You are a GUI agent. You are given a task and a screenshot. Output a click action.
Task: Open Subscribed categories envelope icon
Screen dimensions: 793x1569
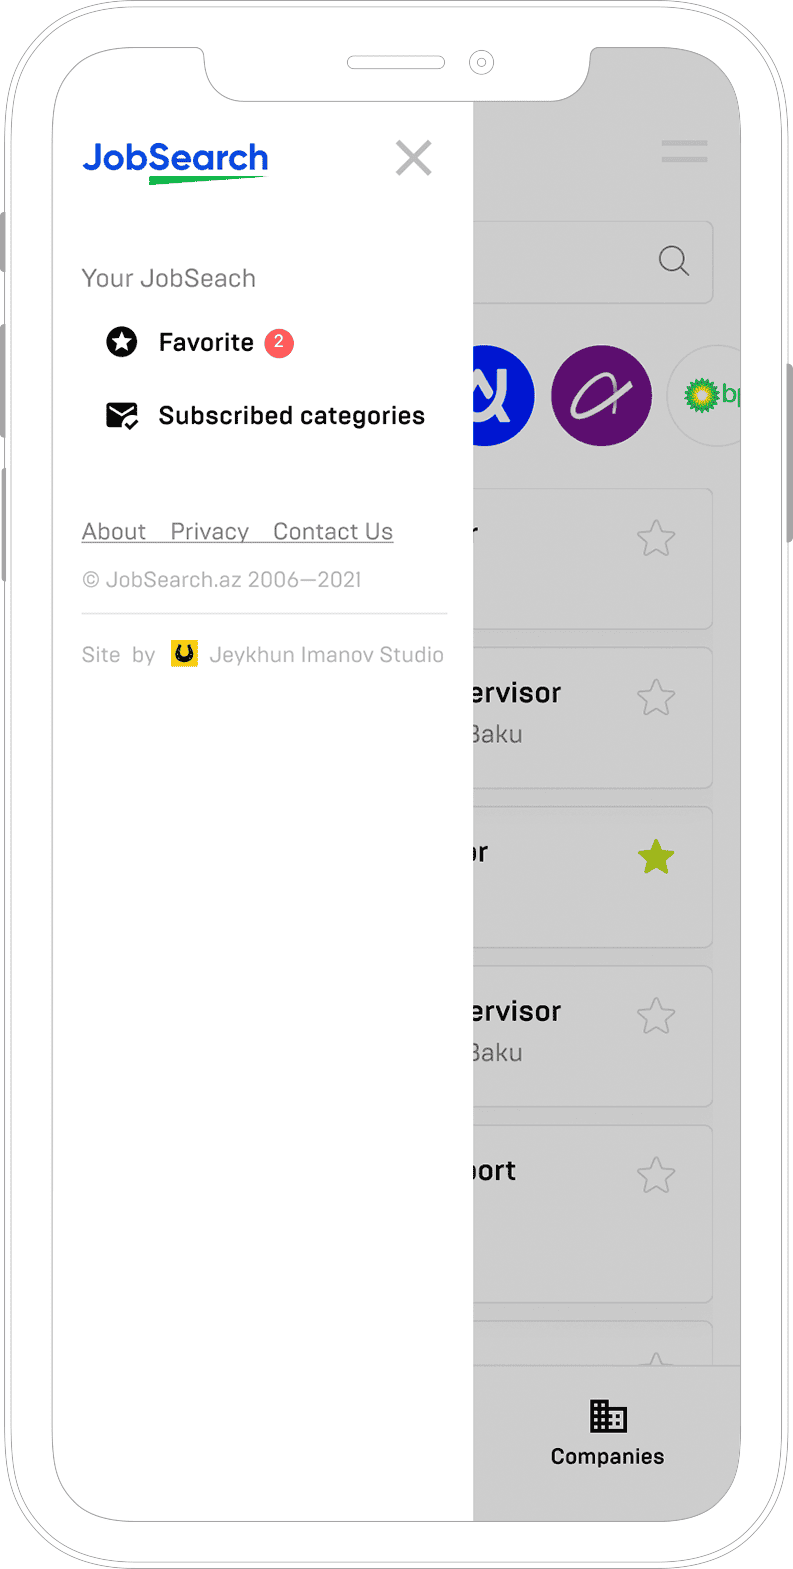pos(122,416)
